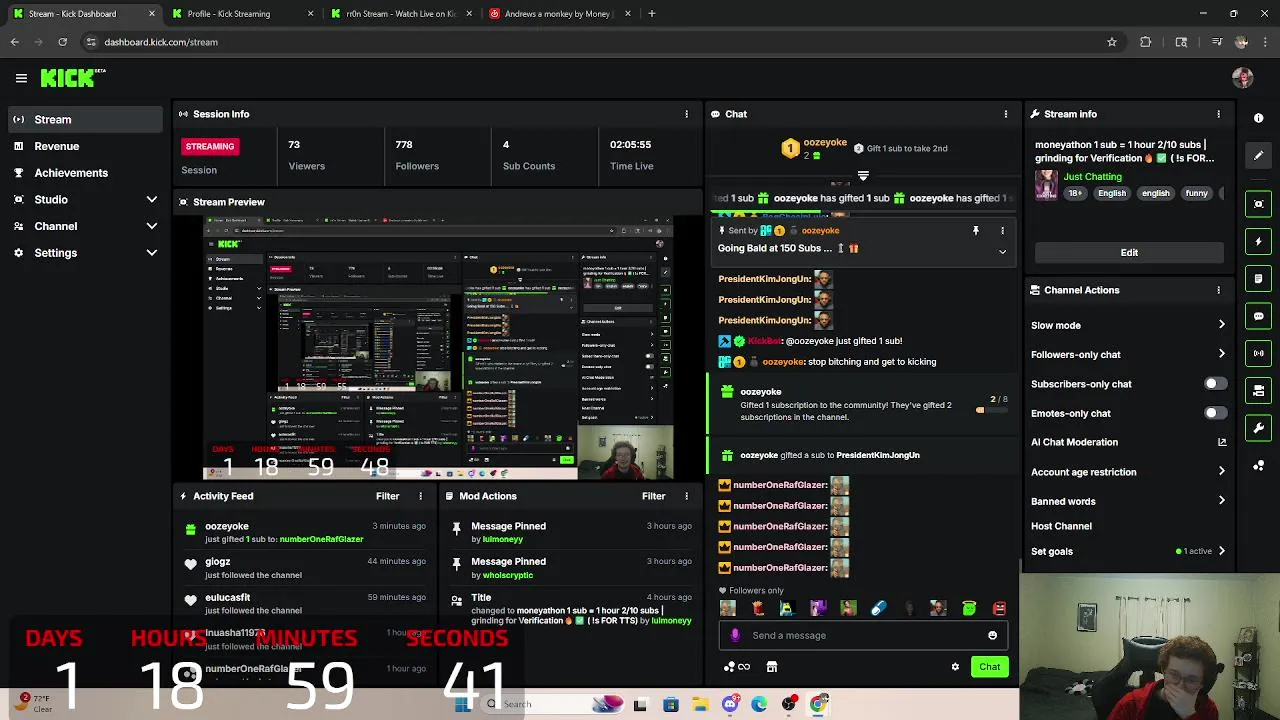Collapse the chat leaderboard arrow
Viewport: 1280px width, 720px height.
coord(863,176)
